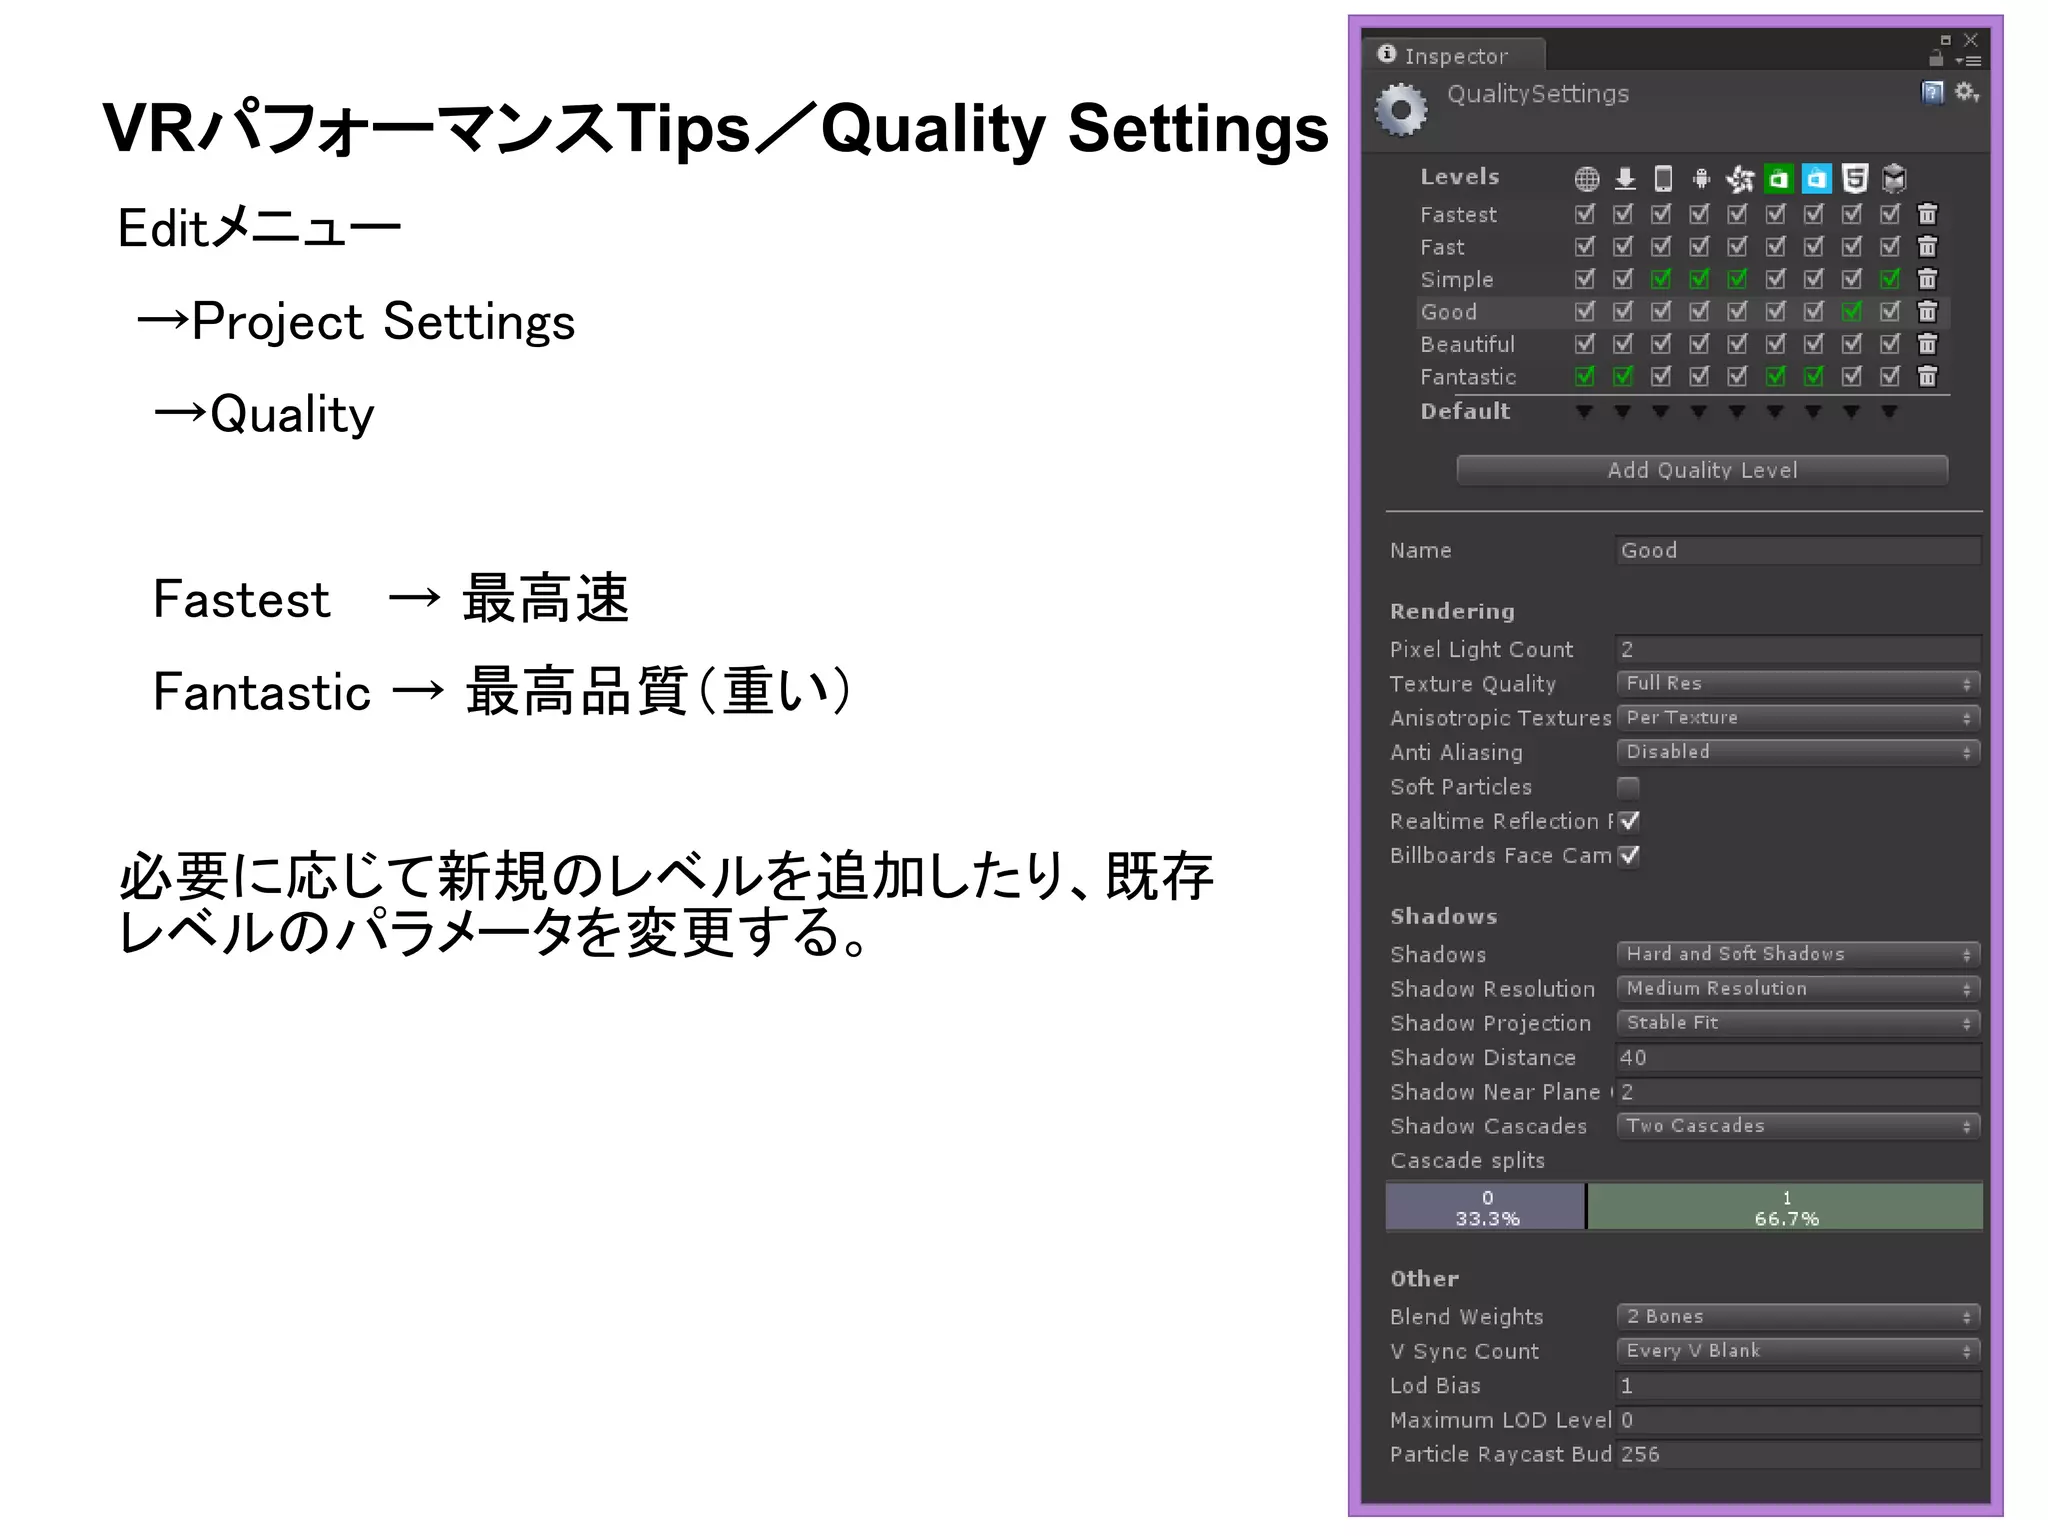Delete the Fastest quality level with trash icon
Screen dimensions: 2048x1536
coord(1927,214)
